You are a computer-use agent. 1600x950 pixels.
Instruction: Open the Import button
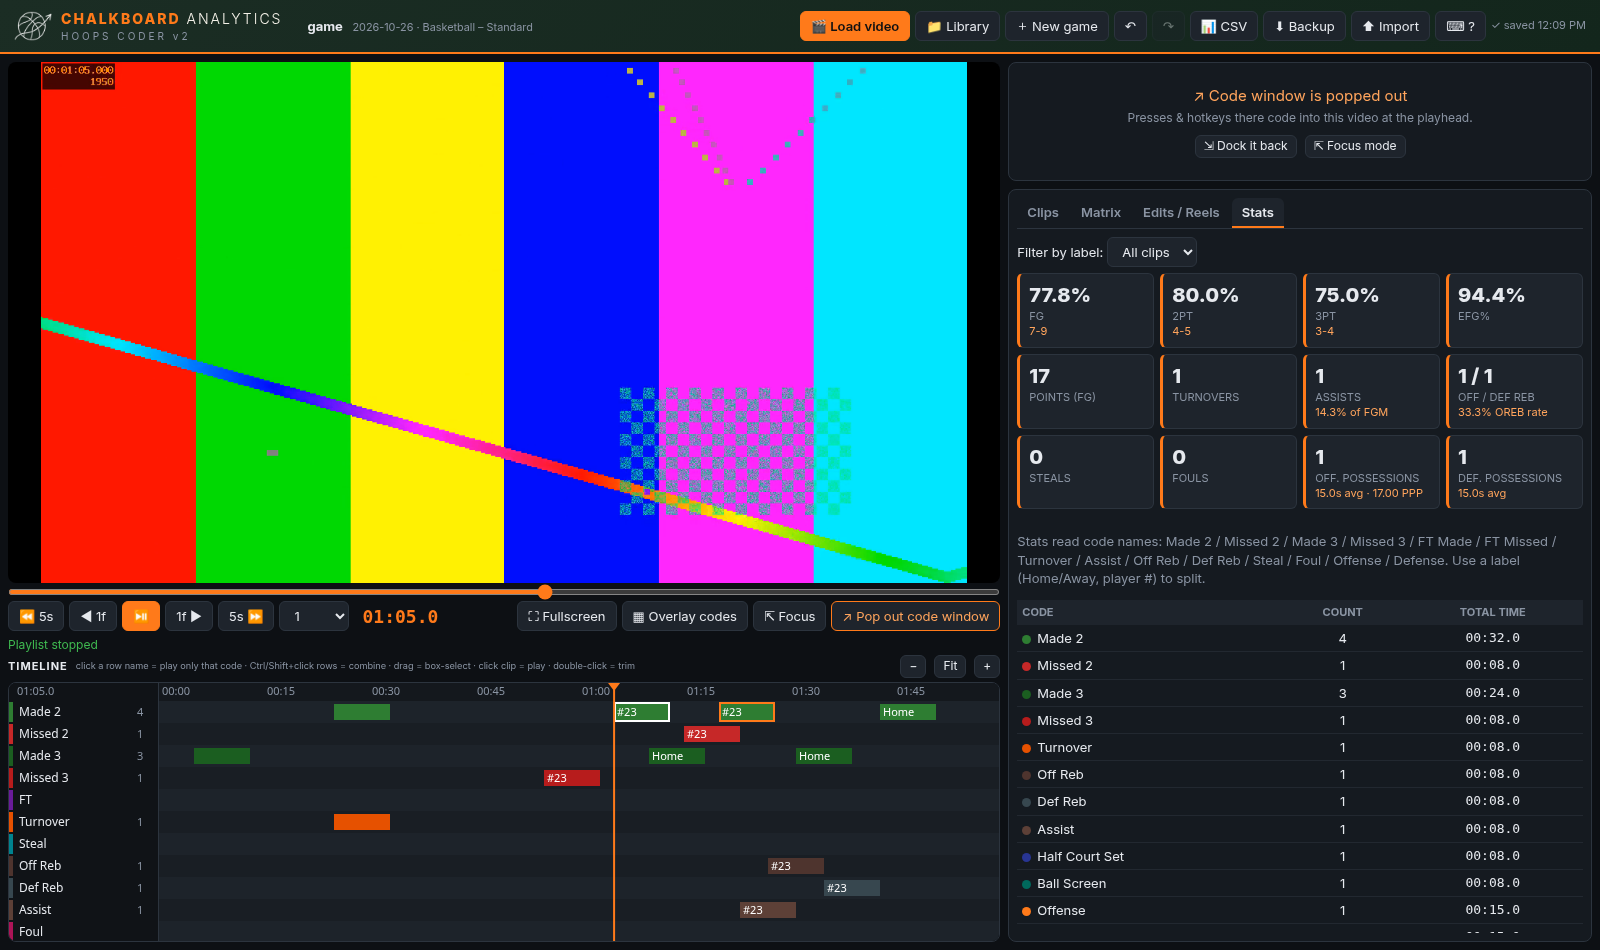1391,27
